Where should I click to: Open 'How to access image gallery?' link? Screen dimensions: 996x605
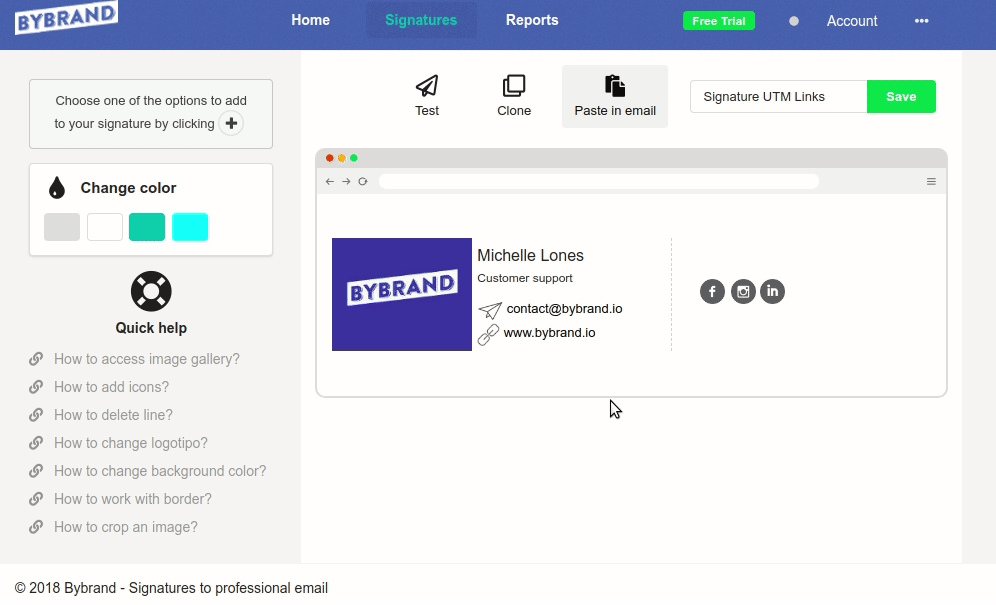click(x=147, y=359)
